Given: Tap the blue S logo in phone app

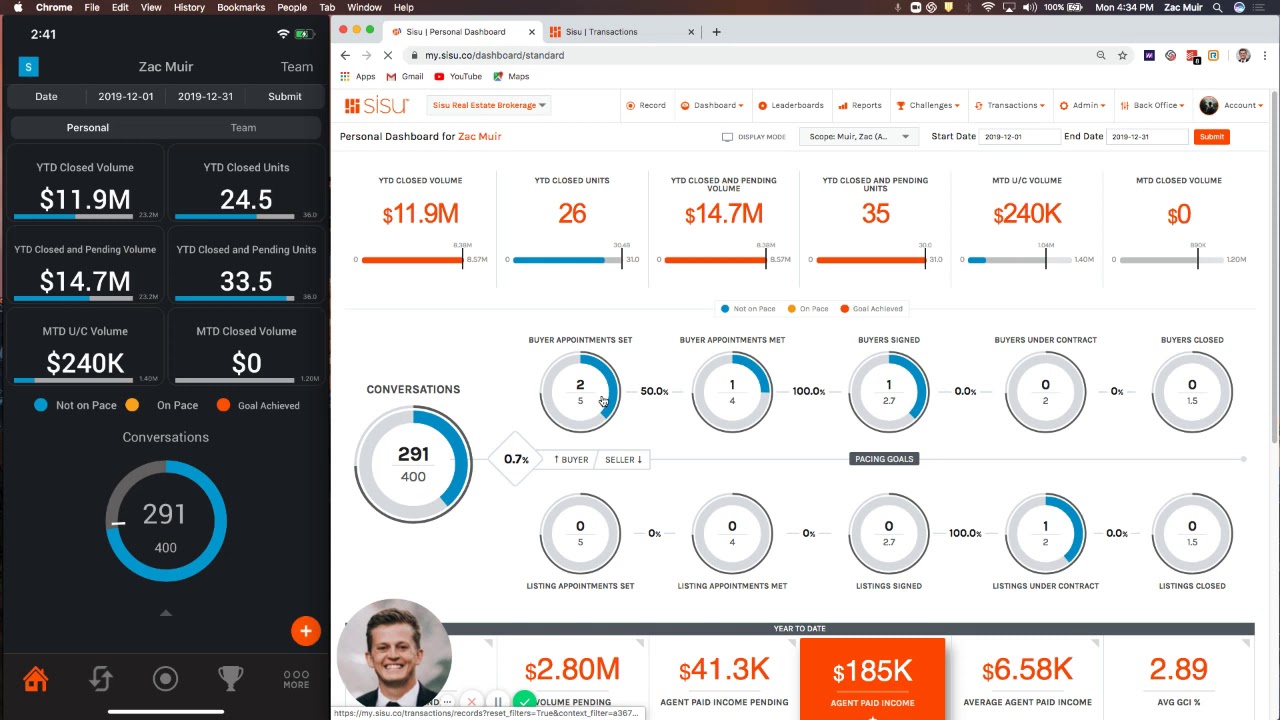Looking at the screenshot, I should pyautogui.click(x=28, y=67).
